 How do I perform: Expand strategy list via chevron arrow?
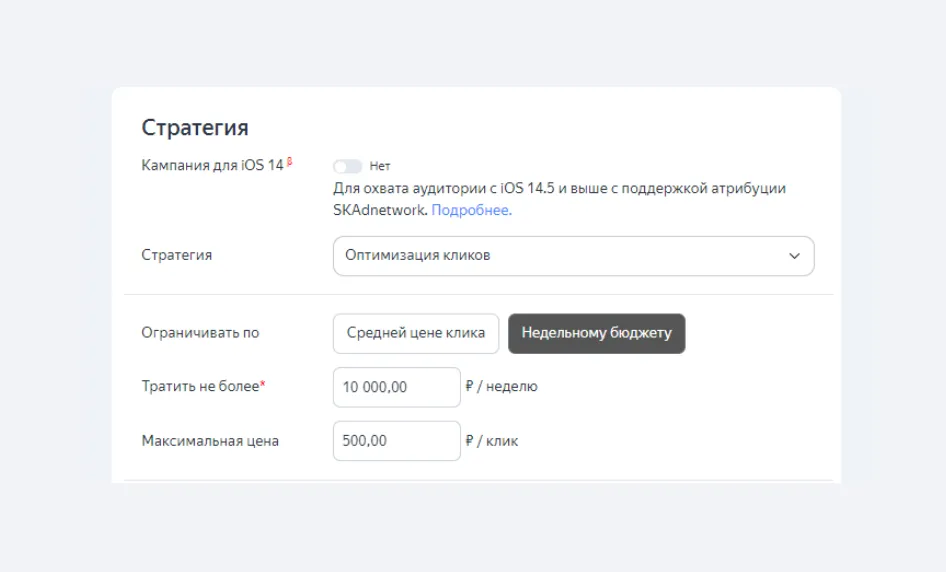click(794, 256)
